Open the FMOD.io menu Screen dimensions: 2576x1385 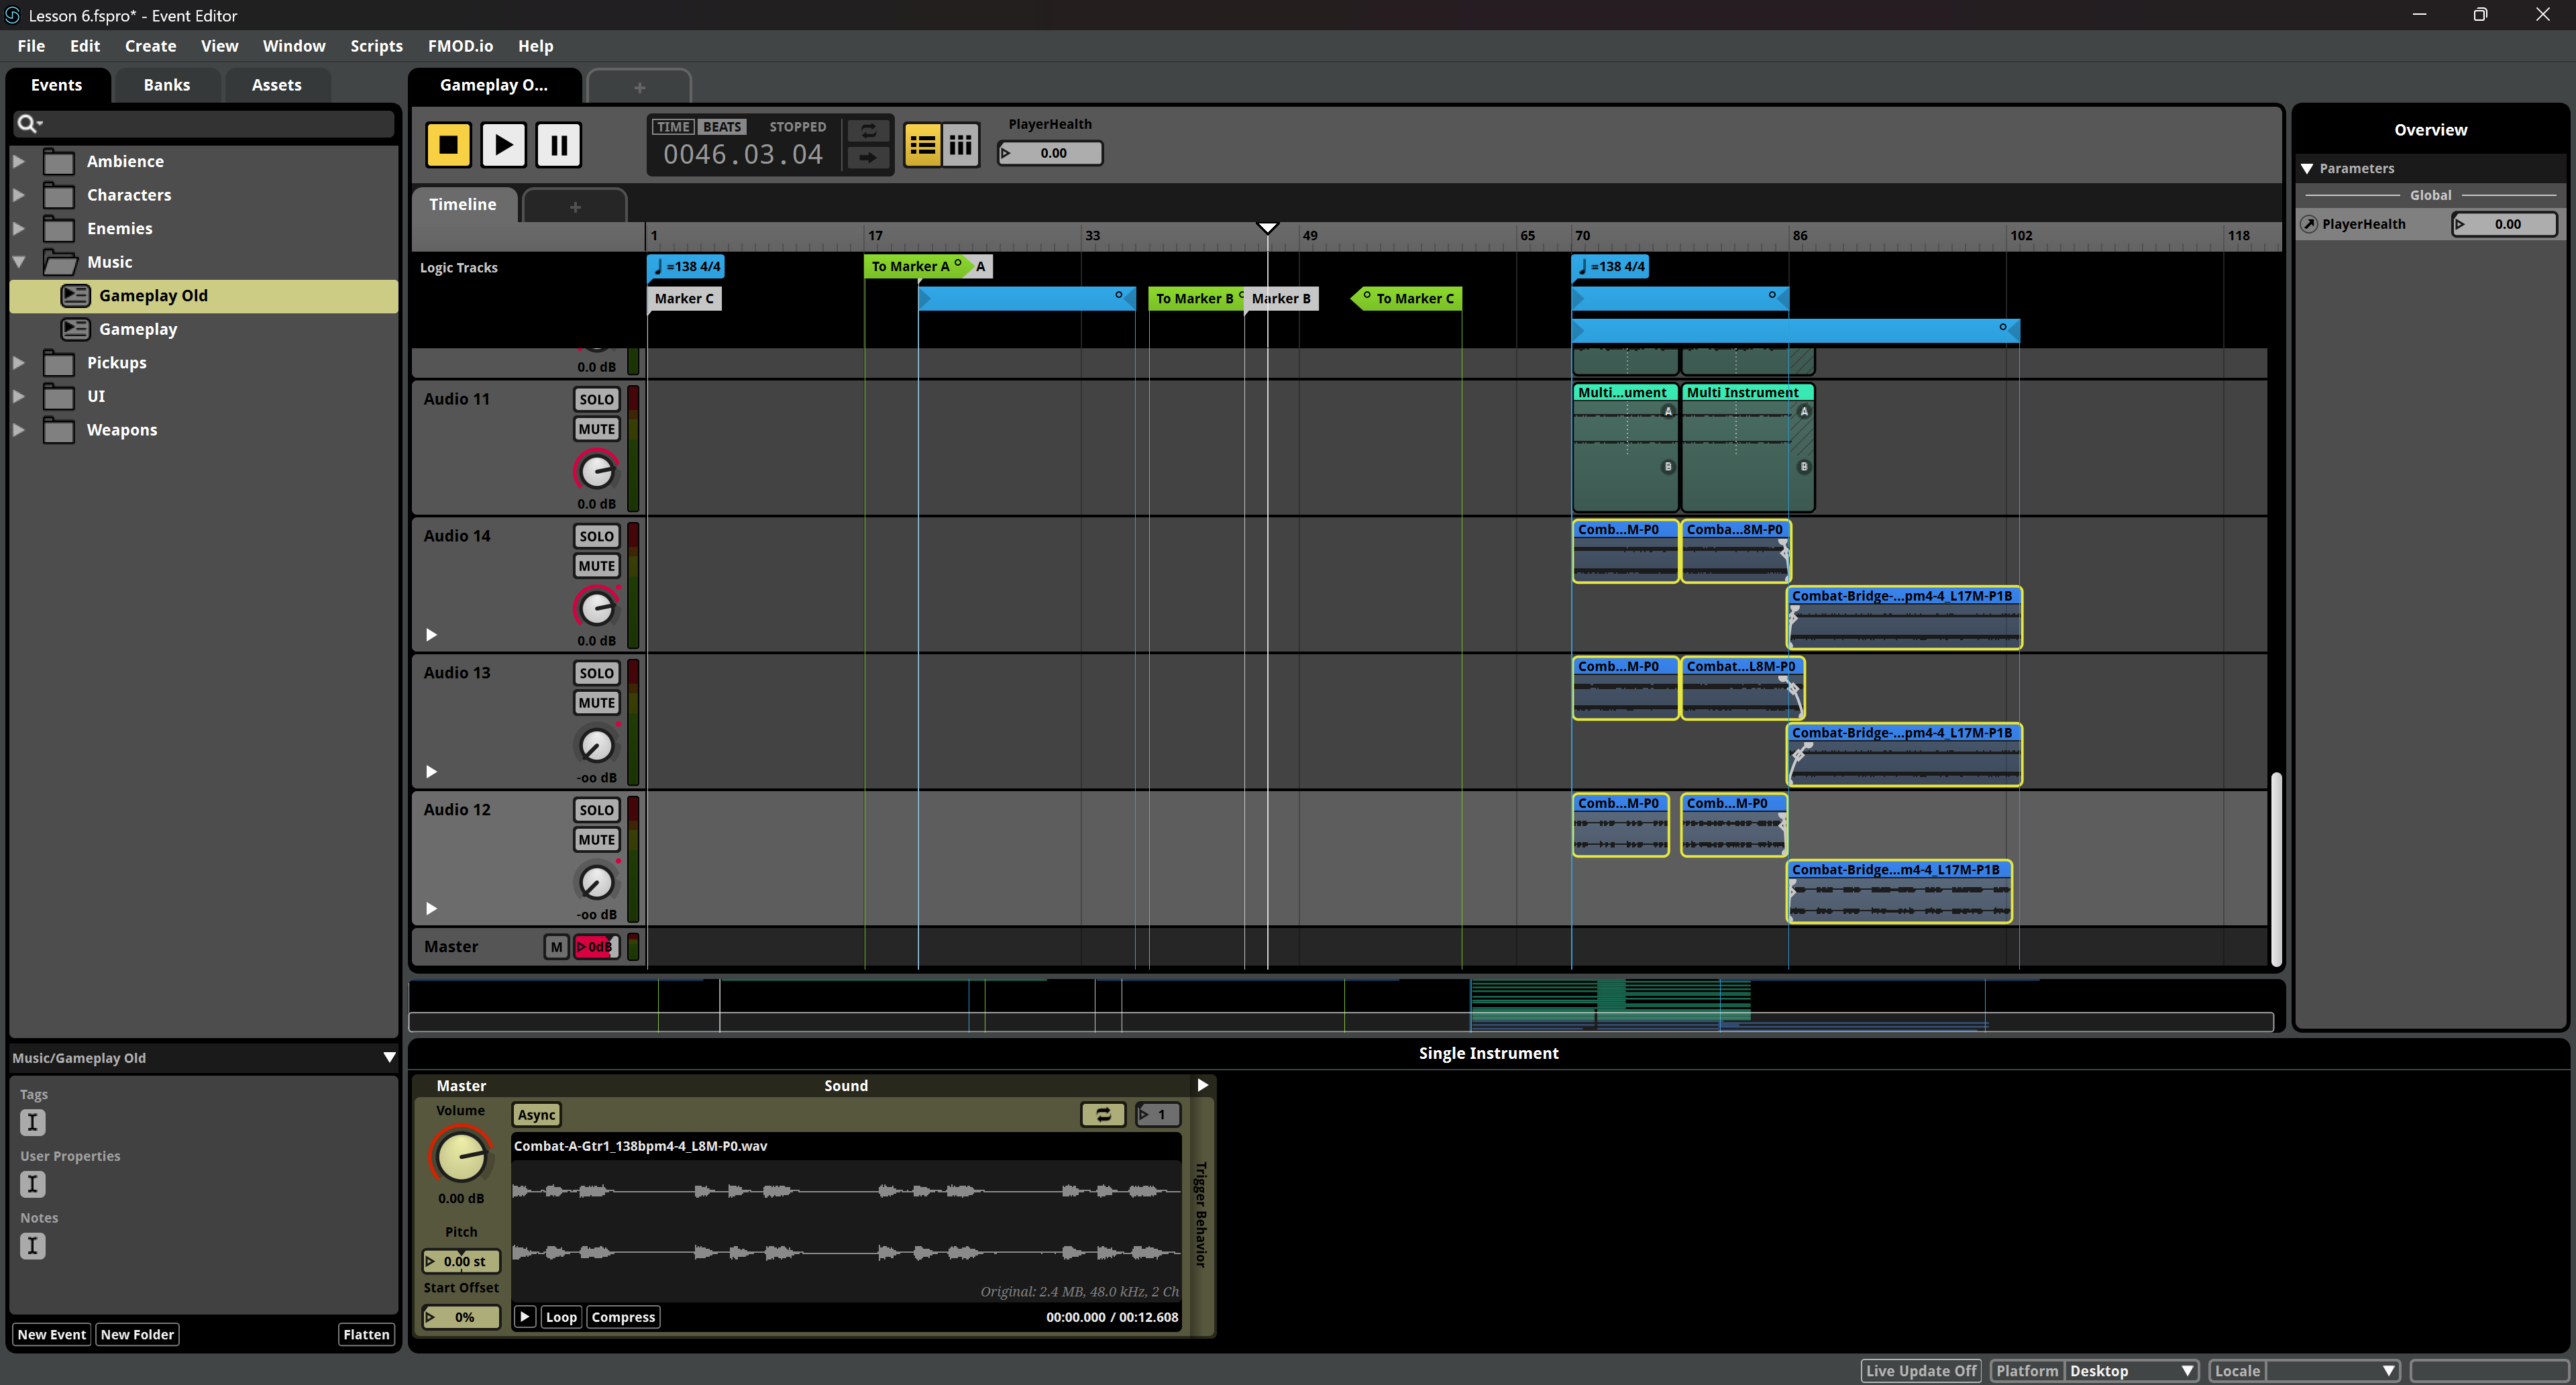[460, 46]
